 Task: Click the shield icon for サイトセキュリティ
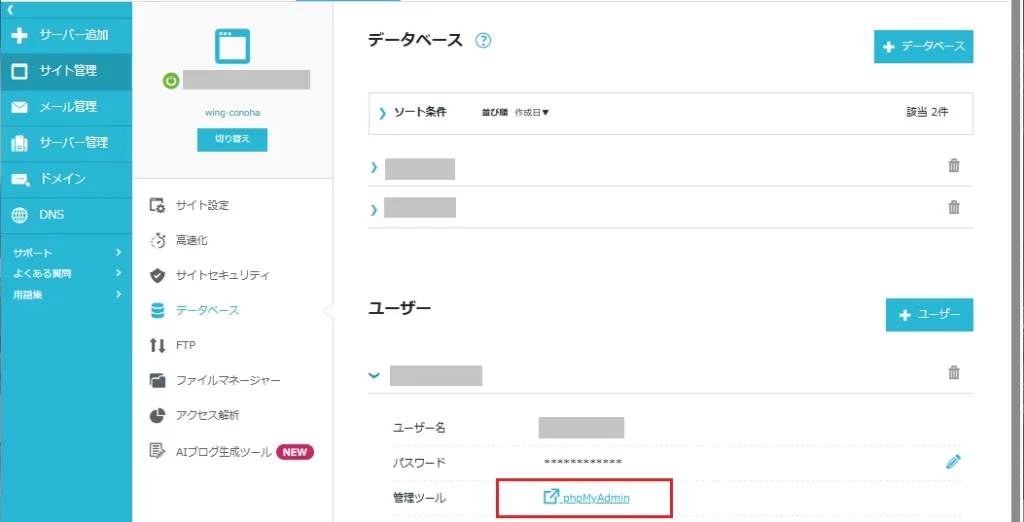(x=157, y=275)
